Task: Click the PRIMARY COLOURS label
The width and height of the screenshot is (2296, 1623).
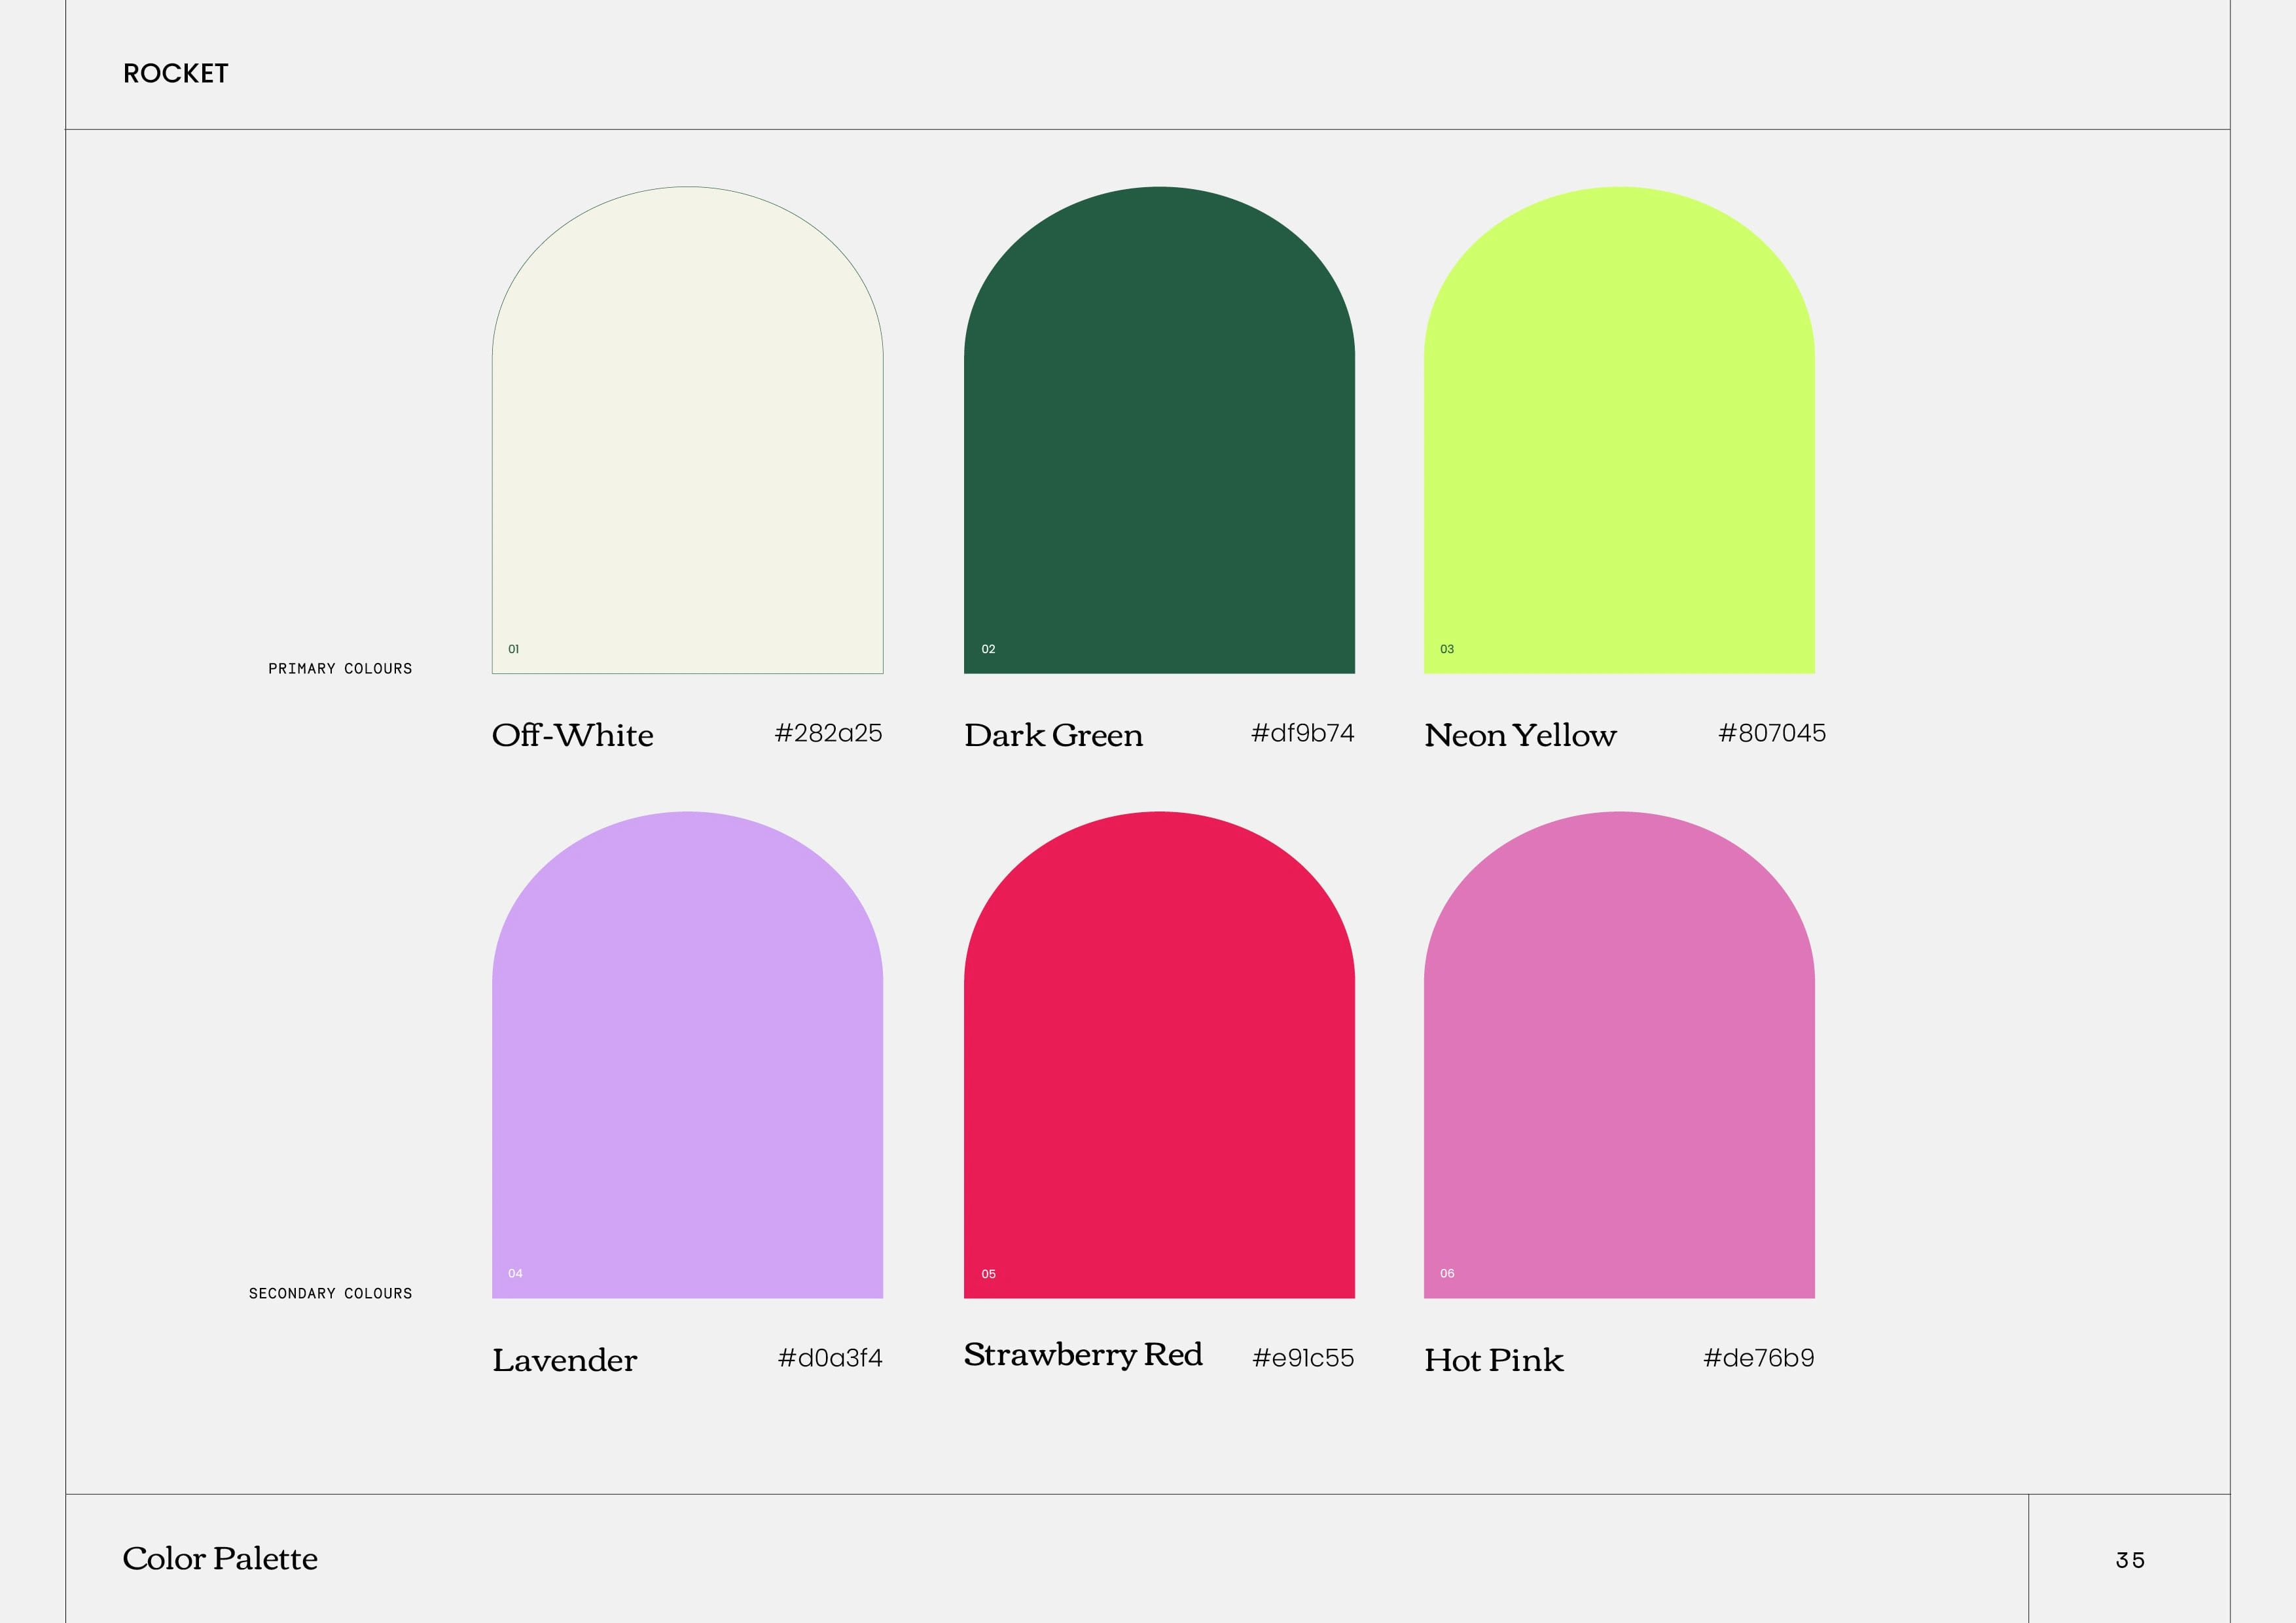Action: click(x=340, y=668)
